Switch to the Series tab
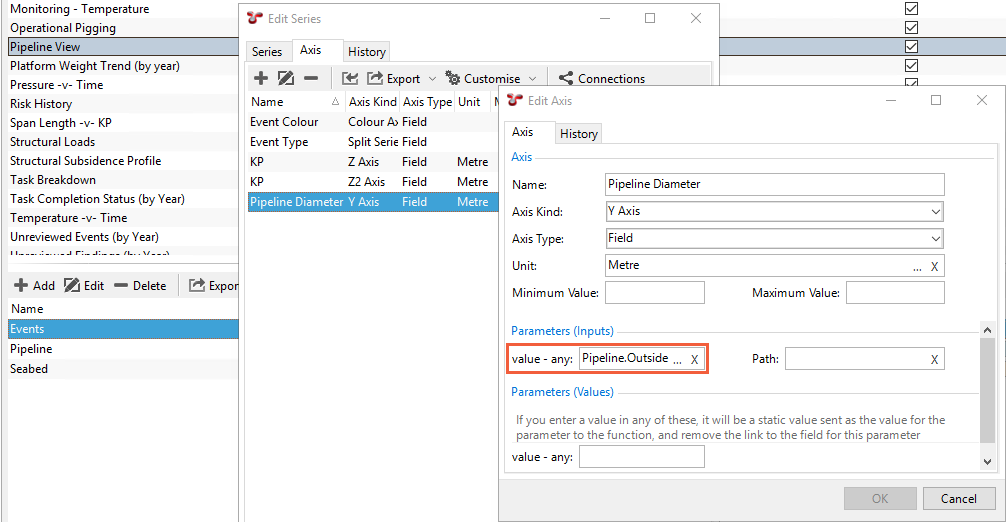The width and height of the screenshot is (1006, 522). (x=267, y=51)
